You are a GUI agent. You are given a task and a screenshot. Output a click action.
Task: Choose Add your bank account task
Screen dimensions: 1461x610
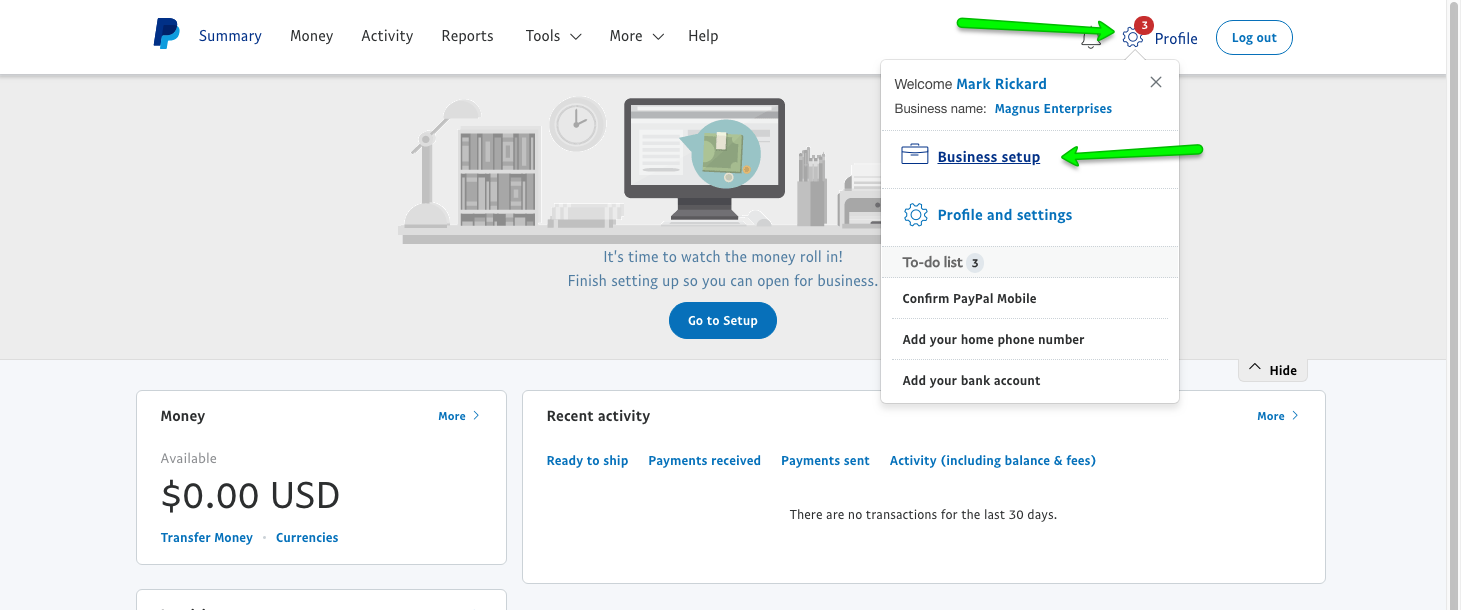[x=971, y=380]
